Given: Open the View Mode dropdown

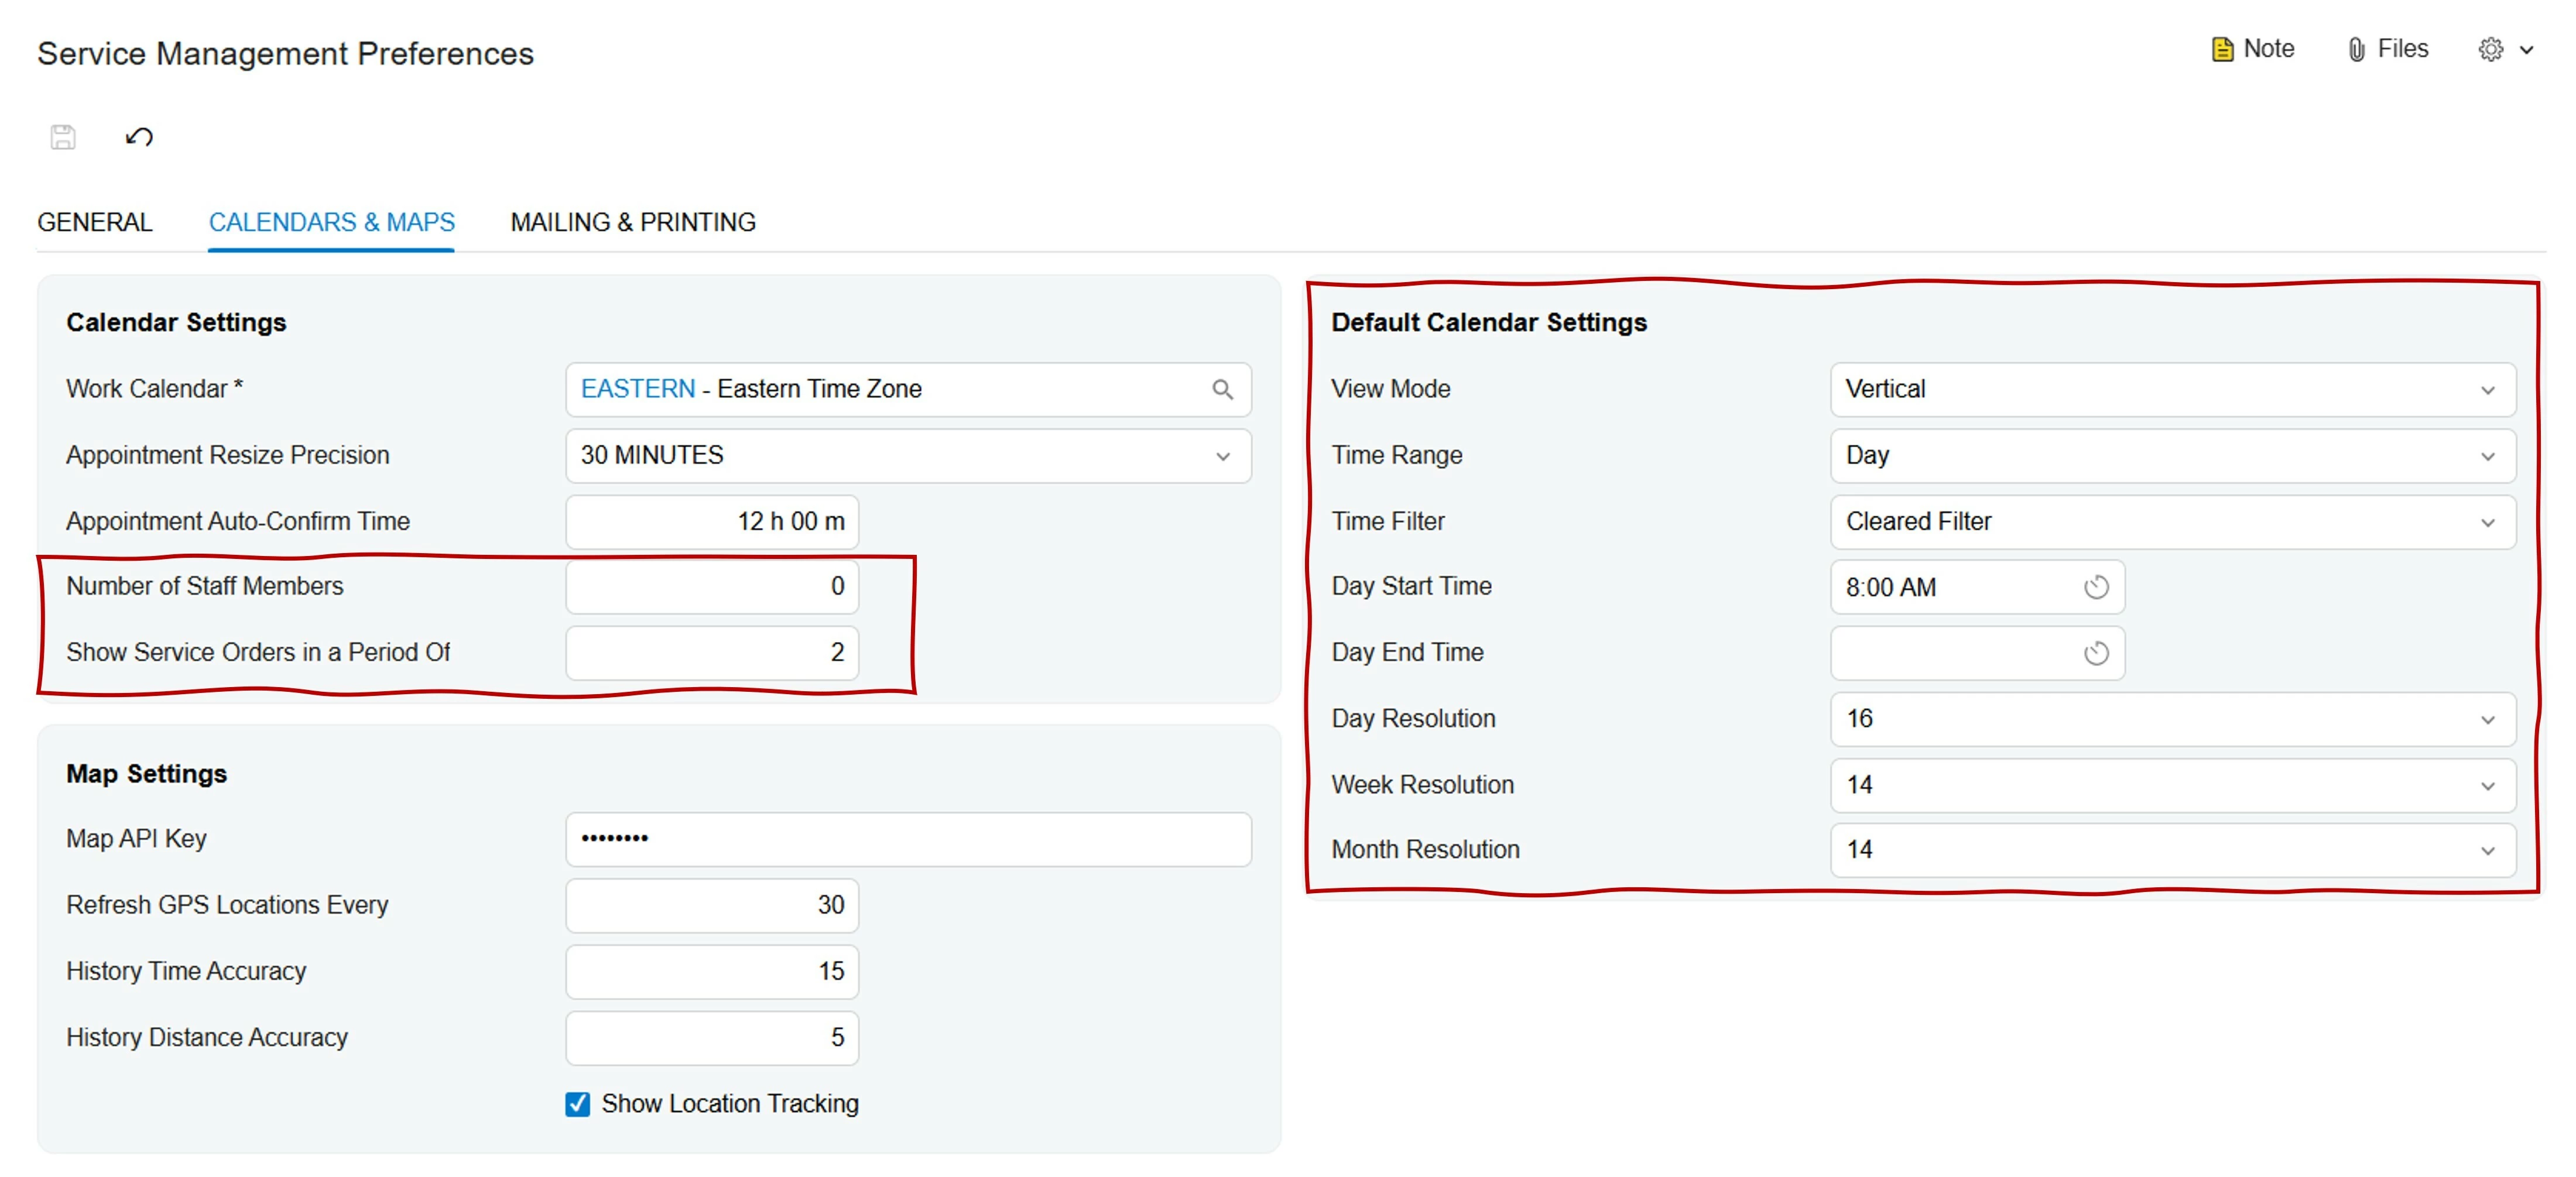Looking at the screenshot, I should click(x=2487, y=391).
